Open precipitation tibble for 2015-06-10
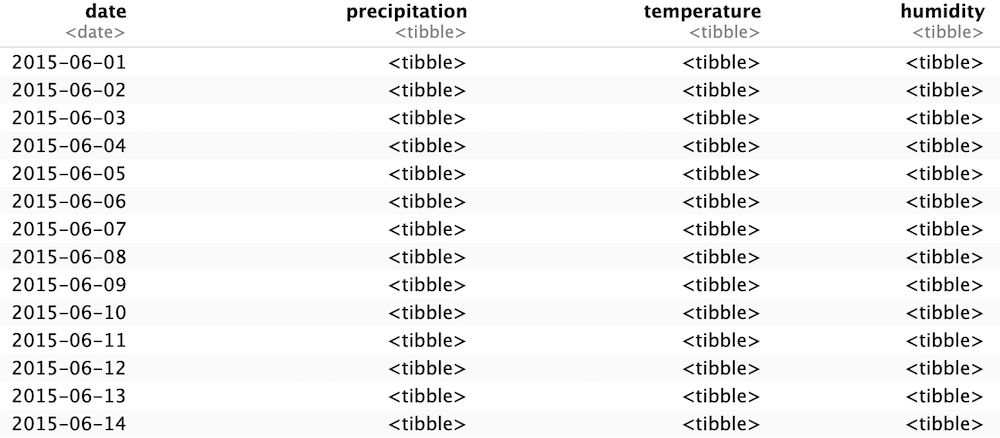This screenshot has height=438, width=1000. [427, 312]
